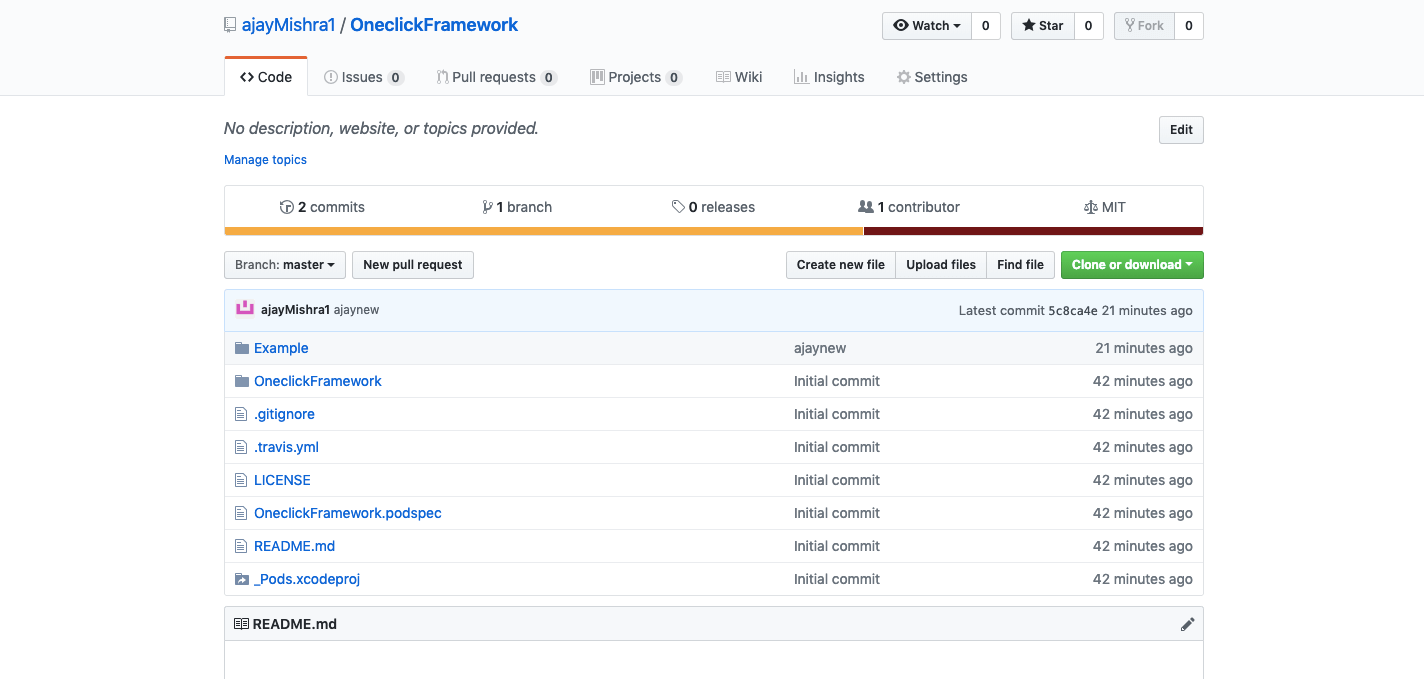Click the Edit description button
Screen dimensions: 1424x679
coord(1181,130)
